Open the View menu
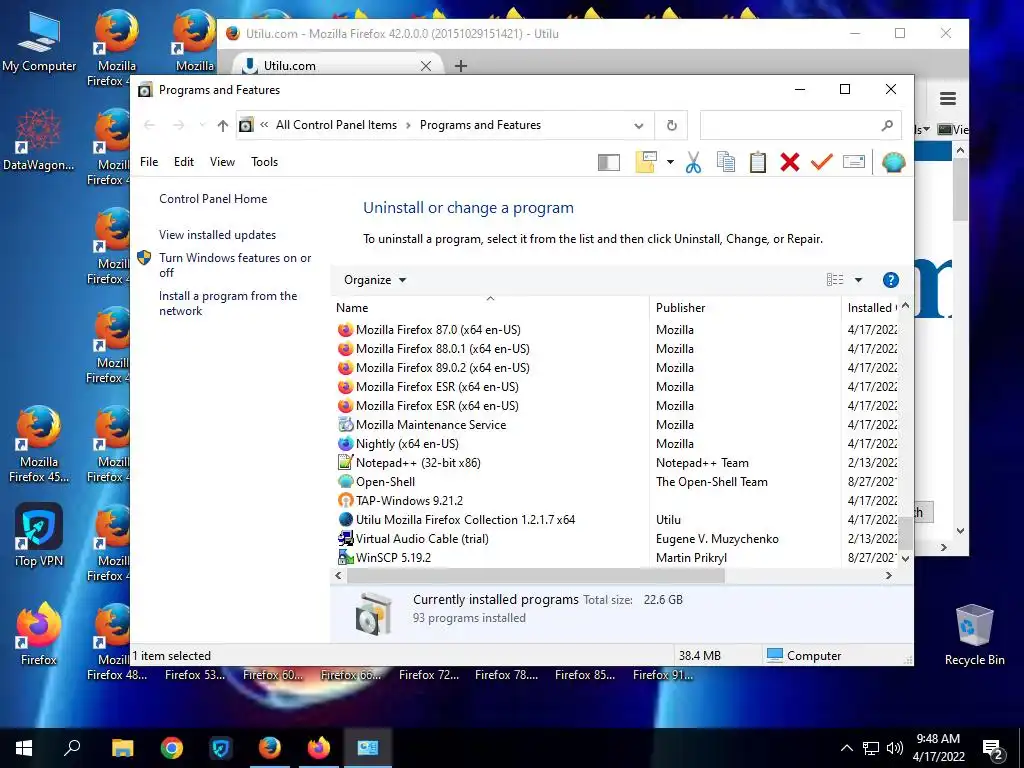This screenshot has width=1024, height=768. click(222, 162)
